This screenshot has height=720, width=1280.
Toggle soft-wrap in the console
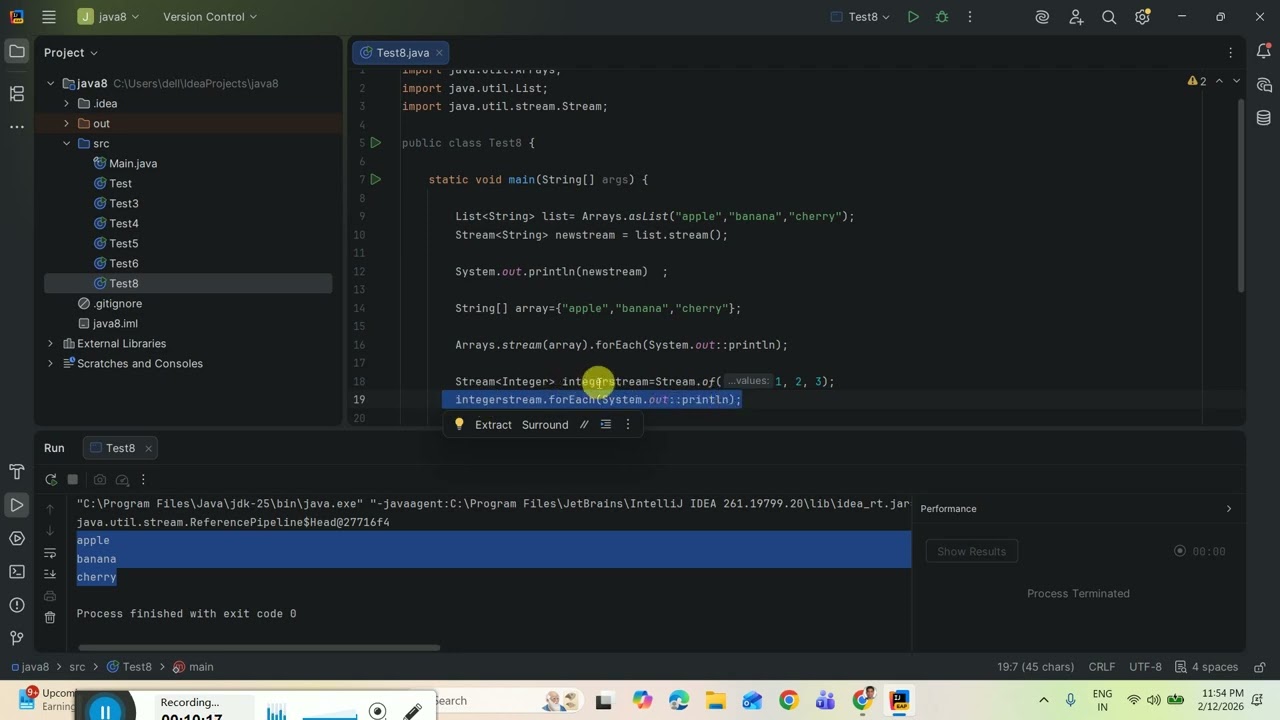click(50, 553)
